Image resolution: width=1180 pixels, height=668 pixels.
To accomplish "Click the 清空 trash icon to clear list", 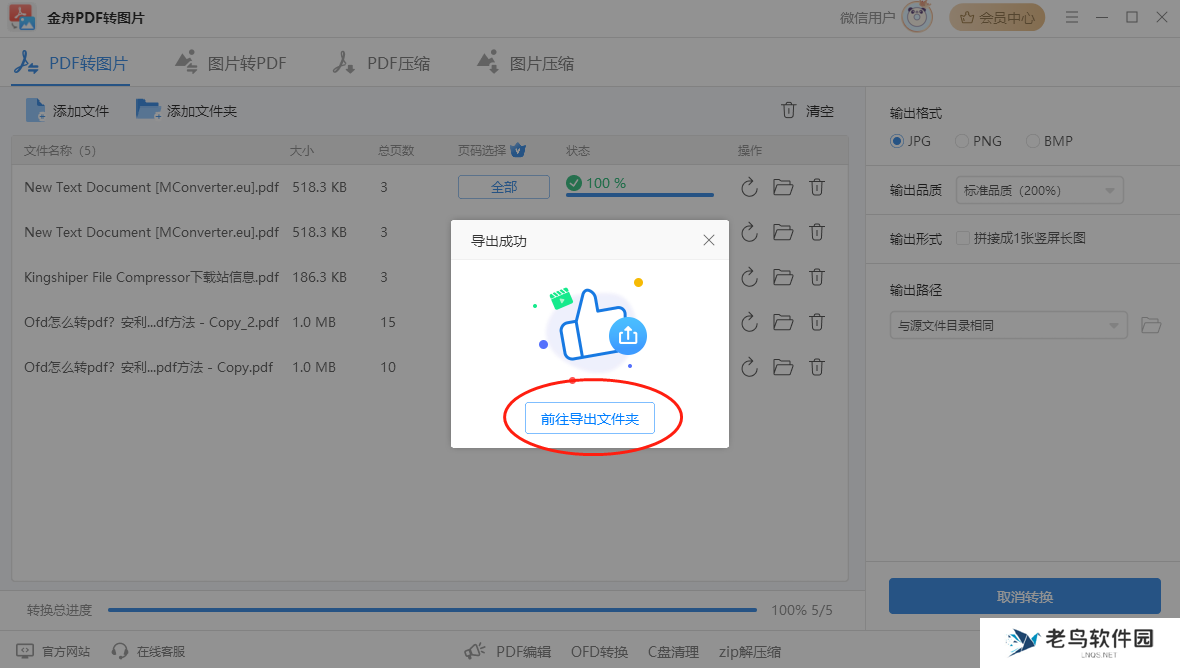I will [x=789, y=110].
